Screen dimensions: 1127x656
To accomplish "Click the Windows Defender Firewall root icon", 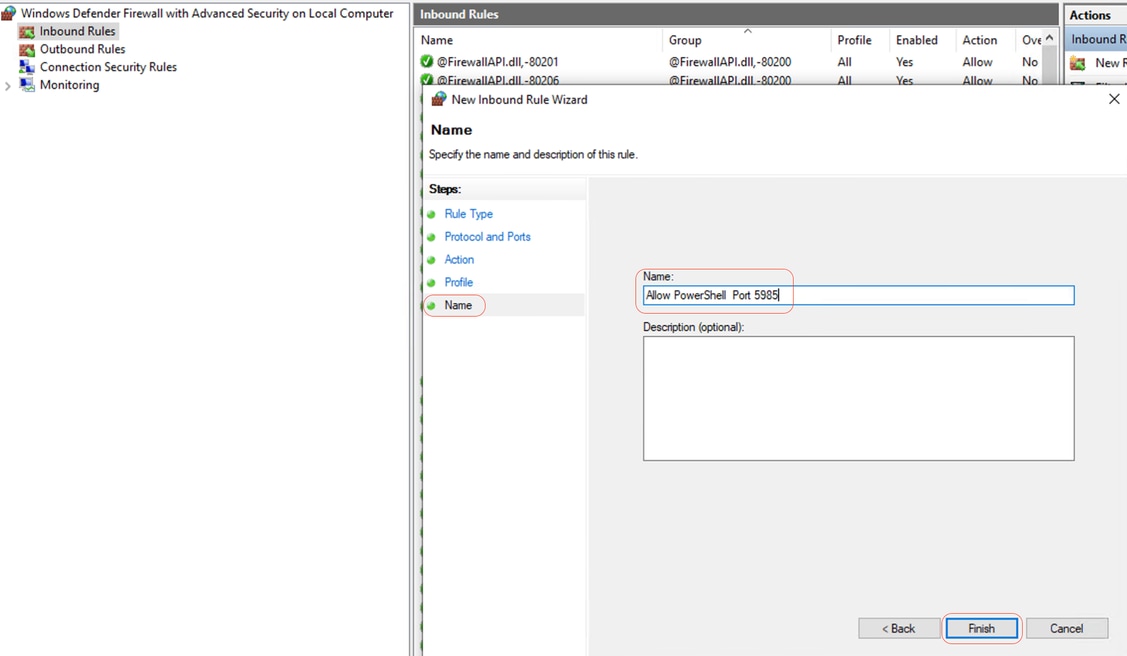I will click(9, 13).
